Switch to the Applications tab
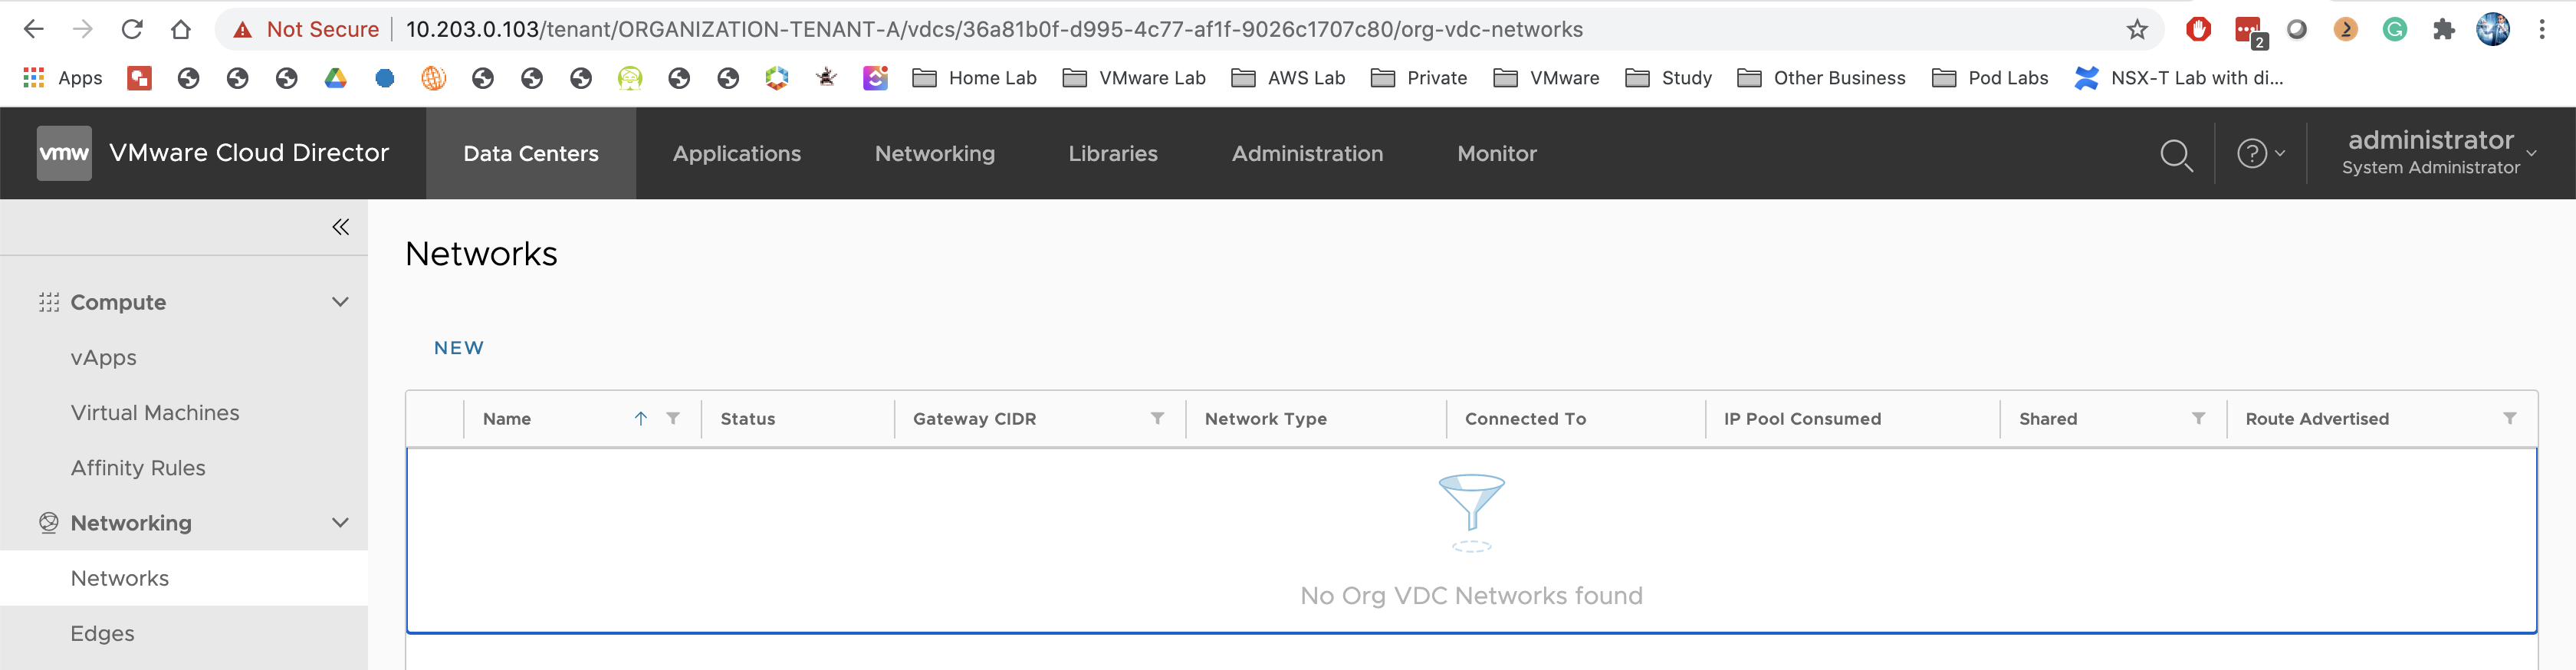This screenshot has height=670, width=2576. [737, 154]
